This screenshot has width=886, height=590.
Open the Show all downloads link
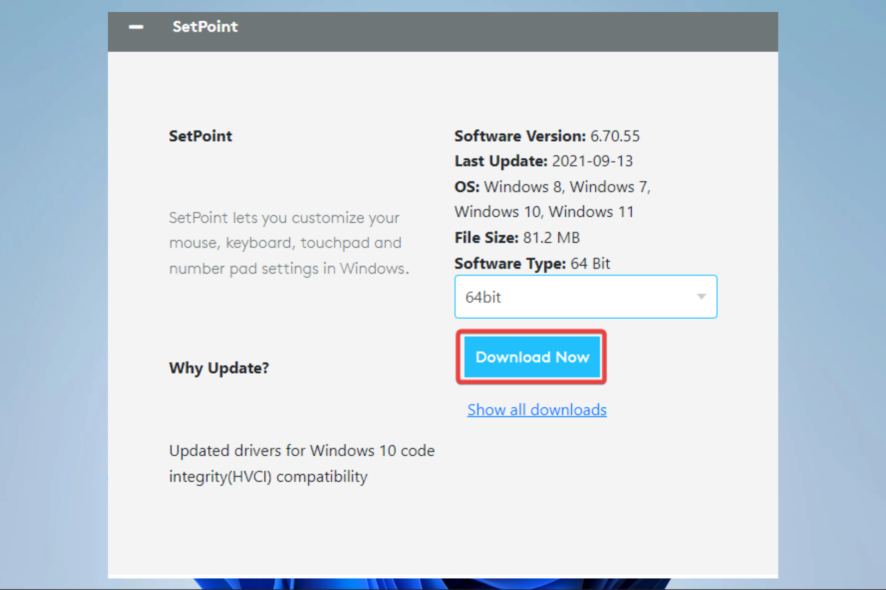[537, 410]
